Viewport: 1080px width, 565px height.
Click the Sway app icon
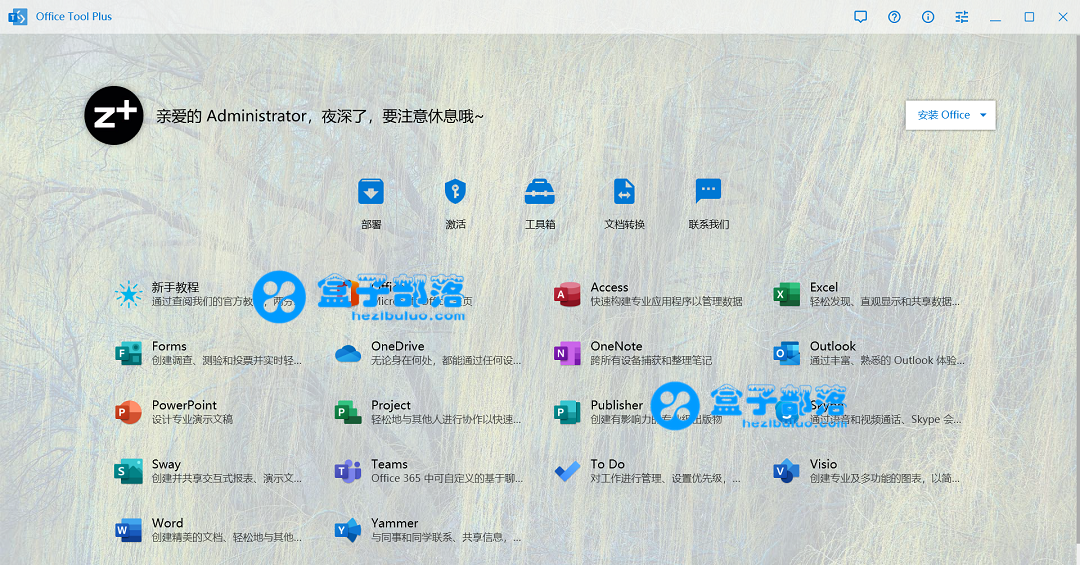pyautogui.click(x=128, y=471)
